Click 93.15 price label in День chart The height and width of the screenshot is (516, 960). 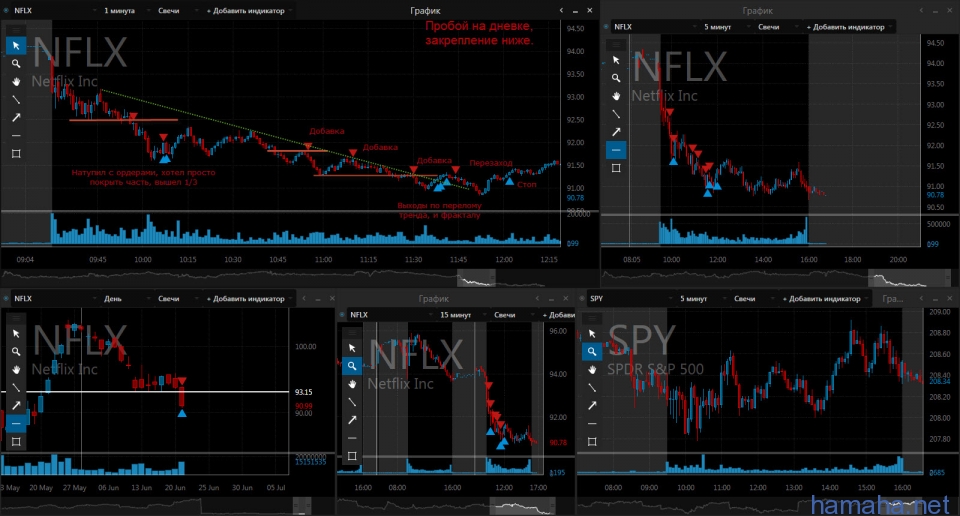click(x=304, y=392)
